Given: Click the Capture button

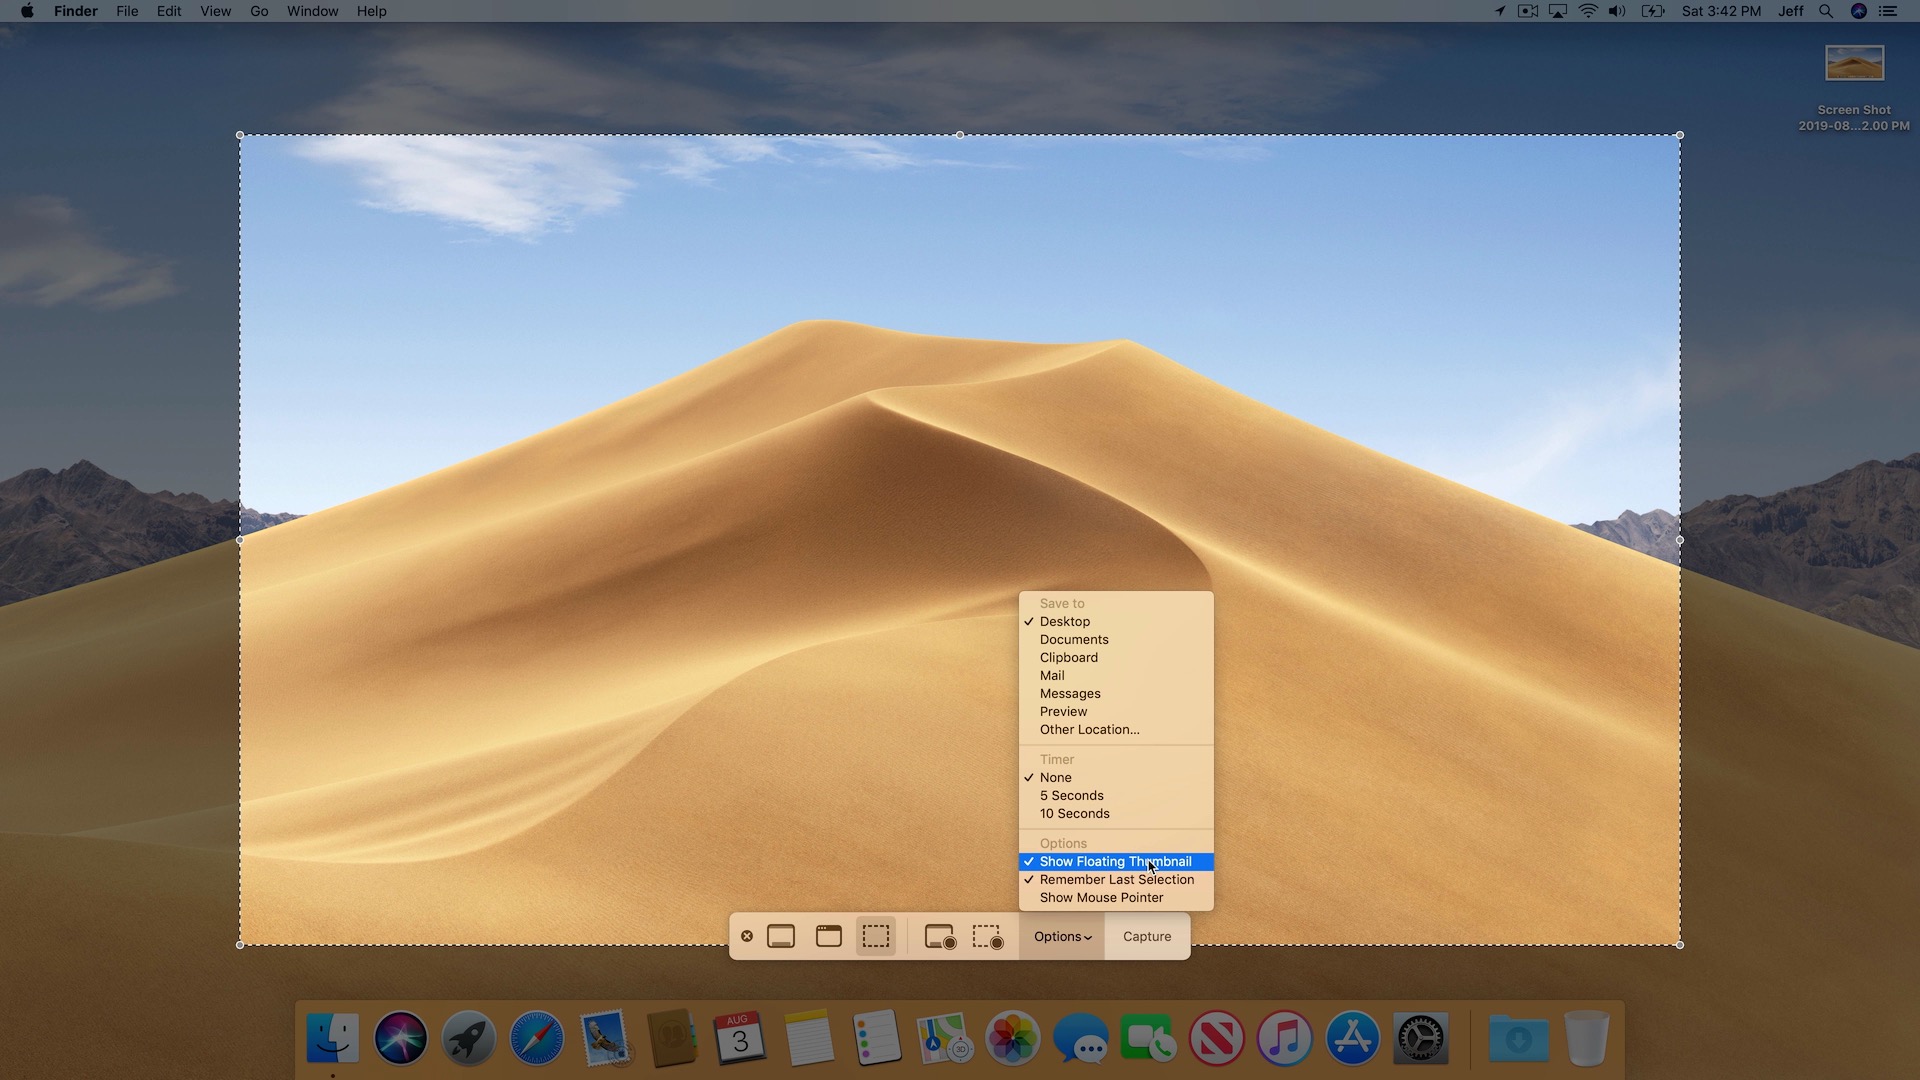Looking at the screenshot, I should click(1146, 936).
